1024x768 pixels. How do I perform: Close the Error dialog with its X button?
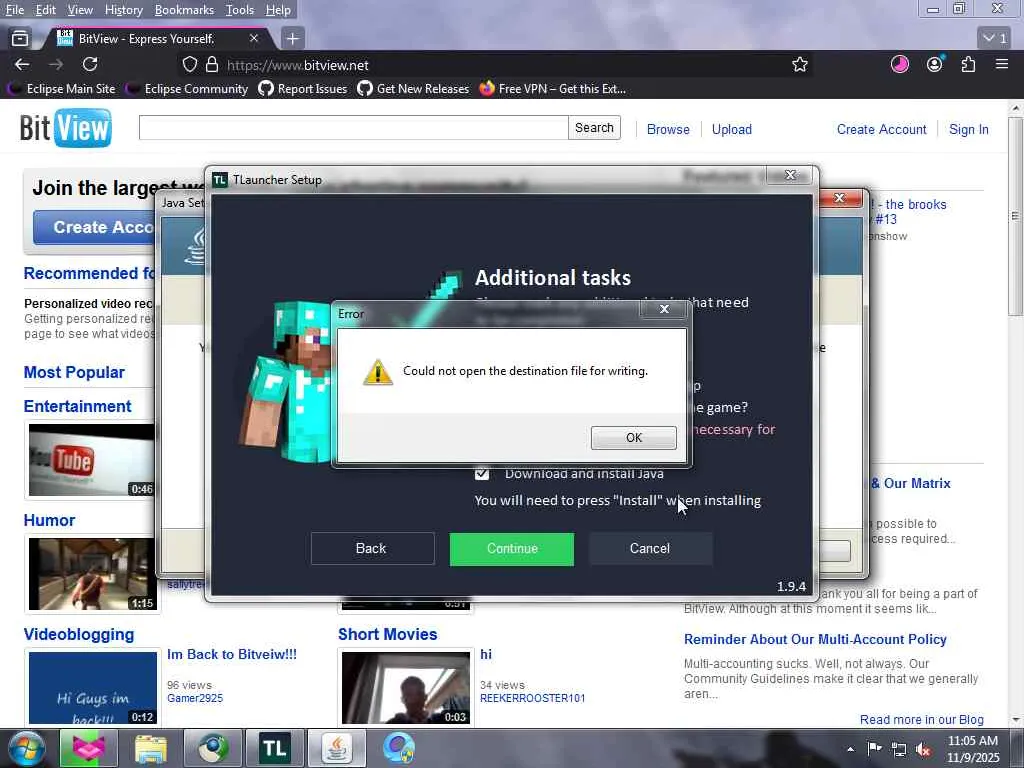(664, 309)
